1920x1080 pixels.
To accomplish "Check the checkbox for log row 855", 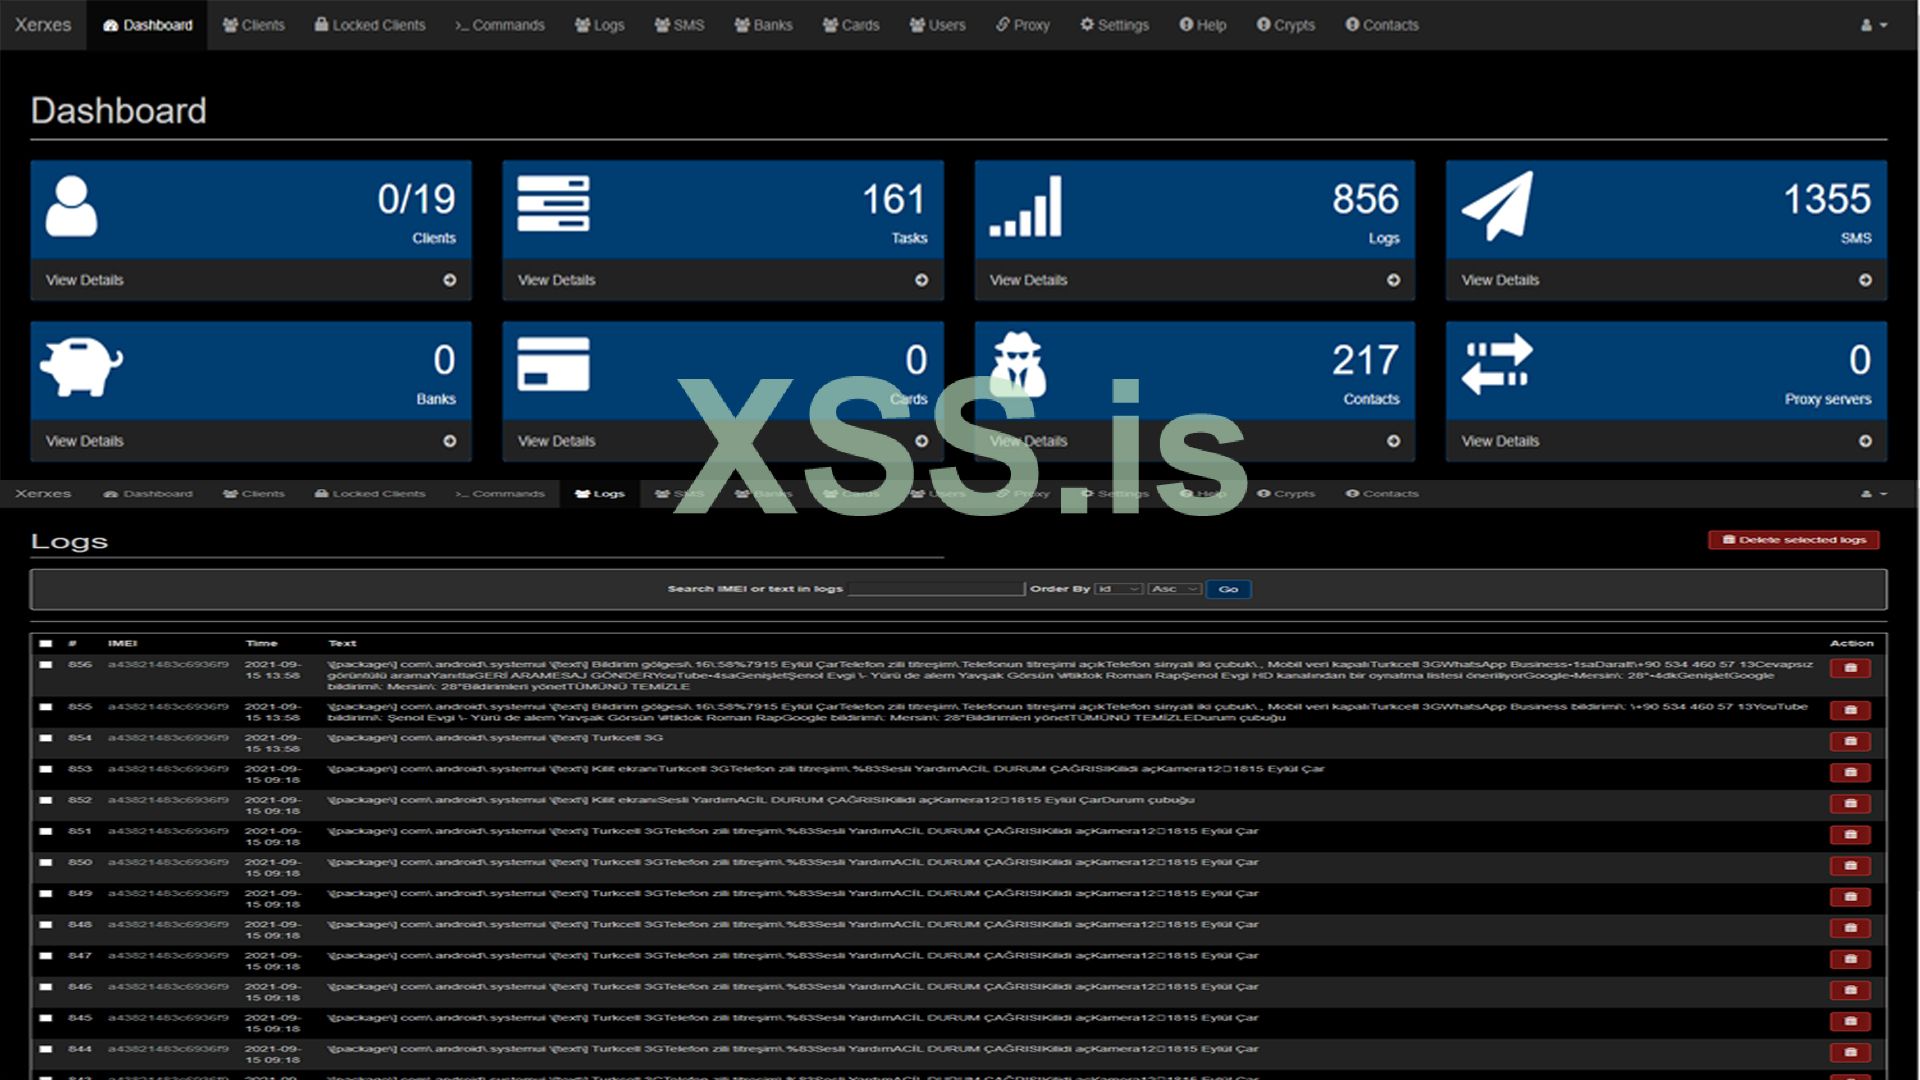I will [46, 707].
